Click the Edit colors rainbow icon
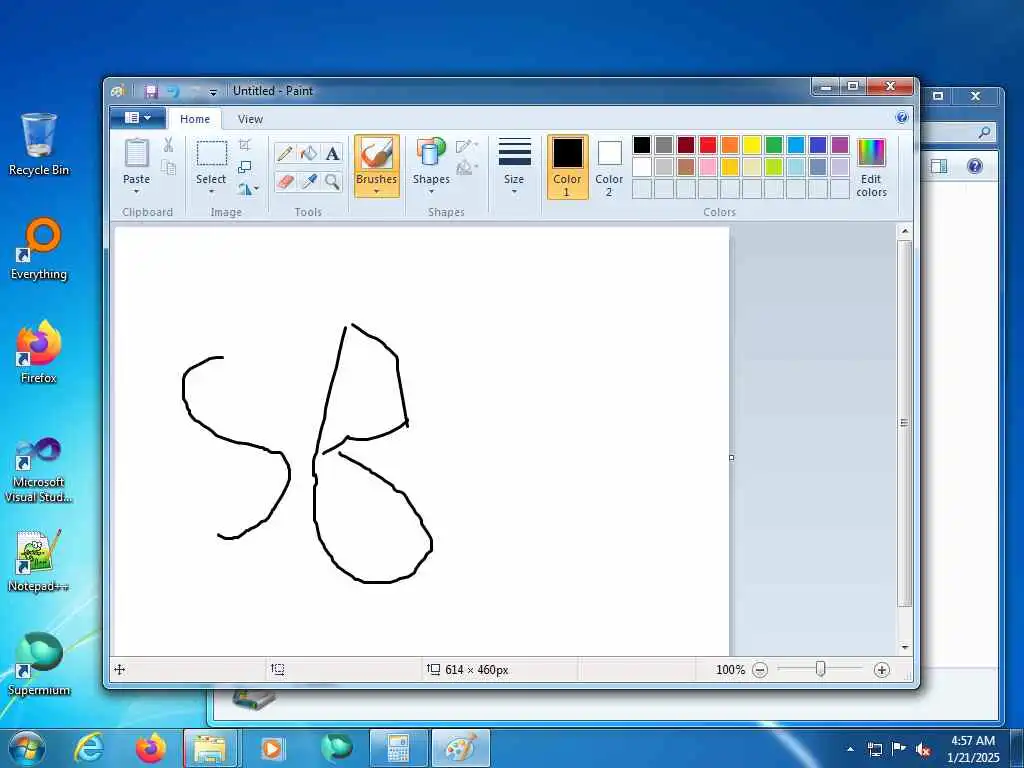Viewport: 1024px width, 768px height. point(871,153)
